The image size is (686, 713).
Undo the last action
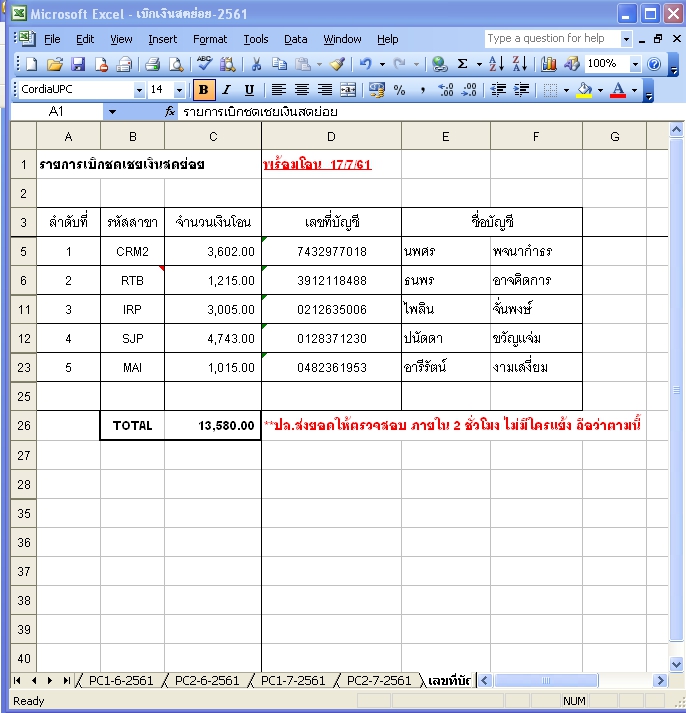[x=366, y=64]
